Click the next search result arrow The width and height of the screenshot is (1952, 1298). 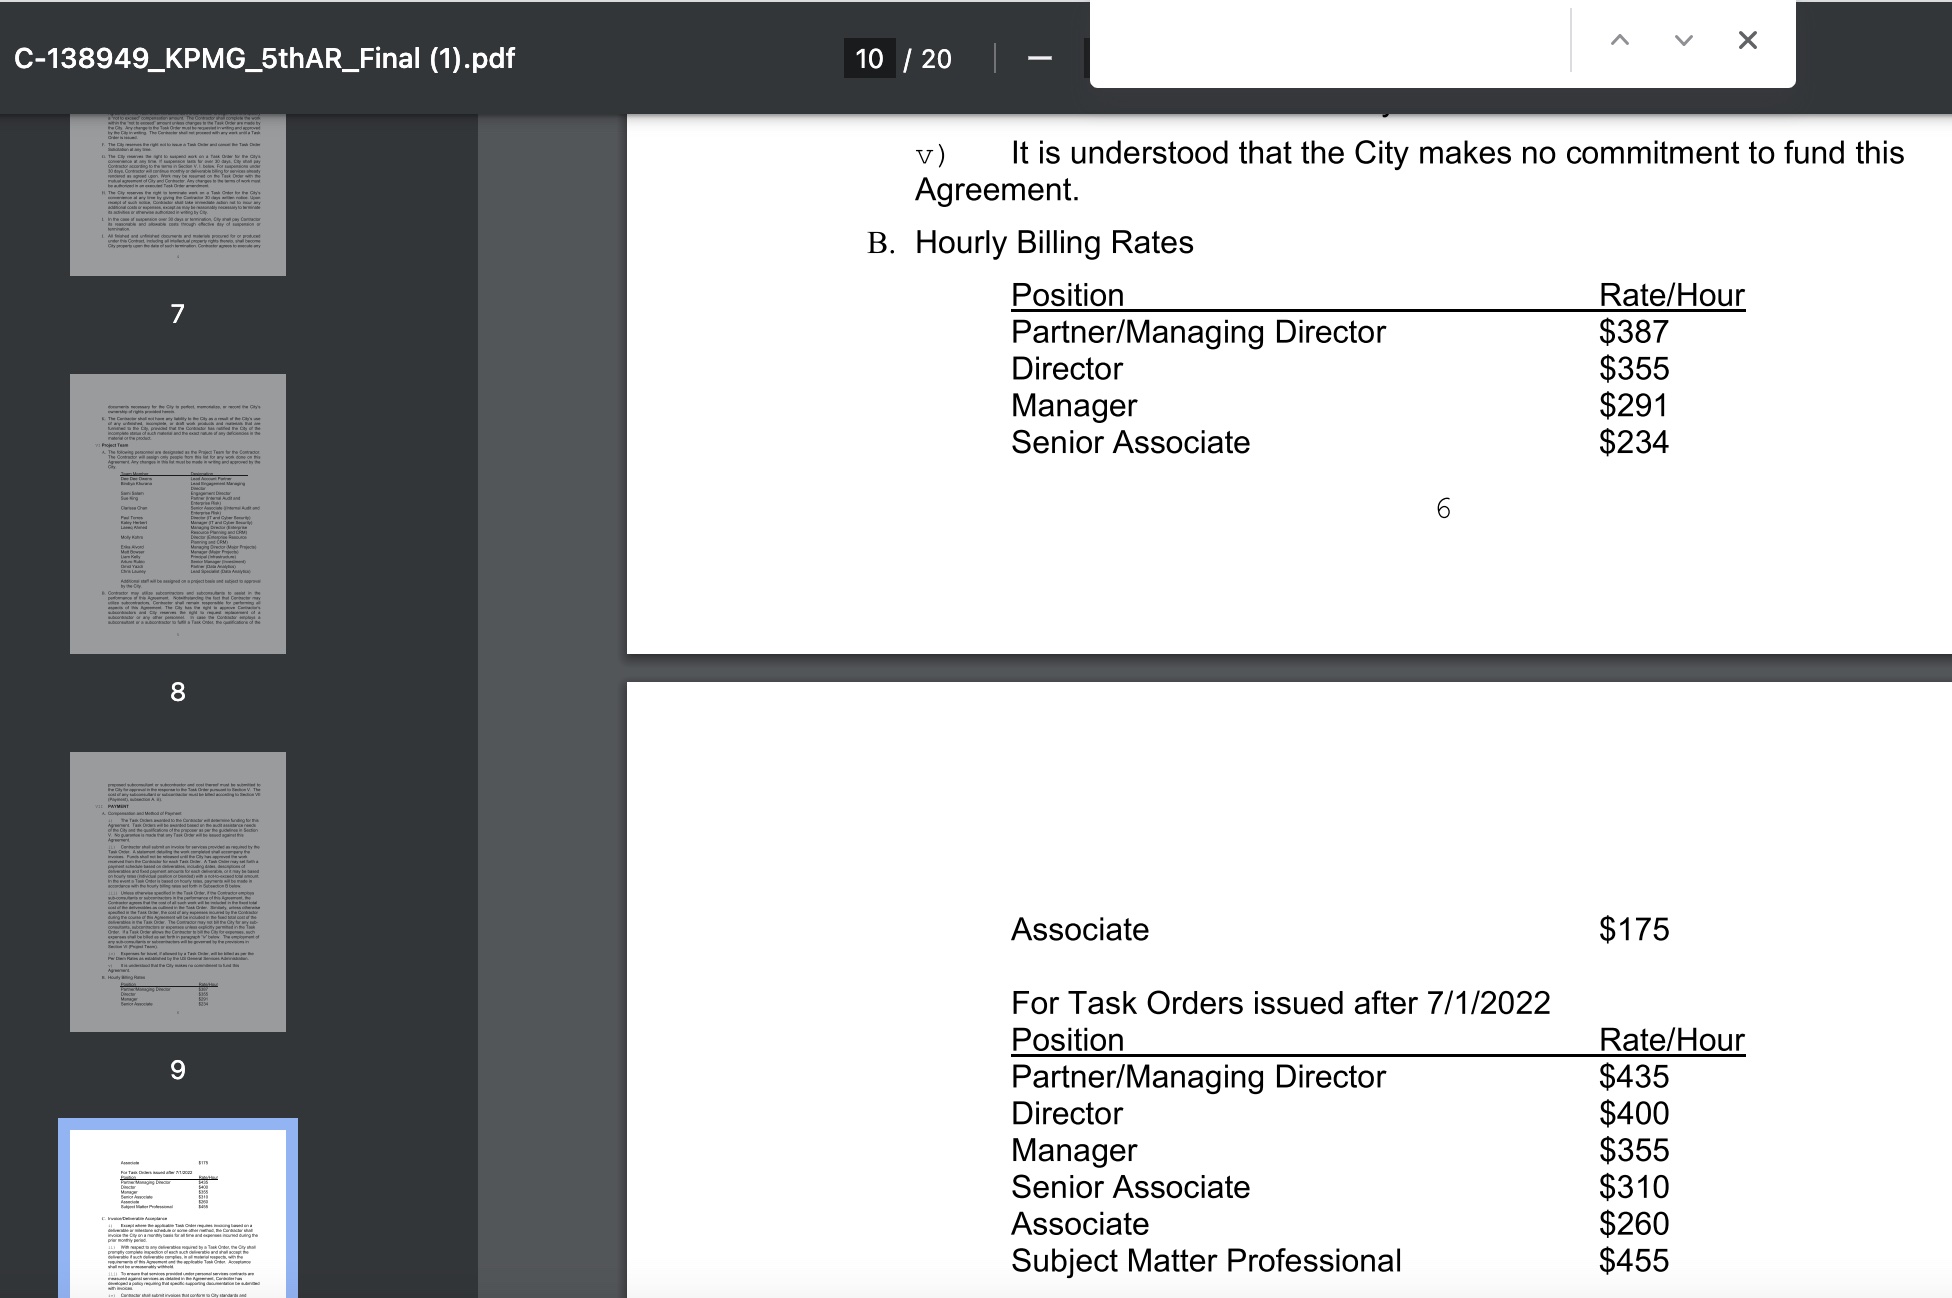[1683, 41]
